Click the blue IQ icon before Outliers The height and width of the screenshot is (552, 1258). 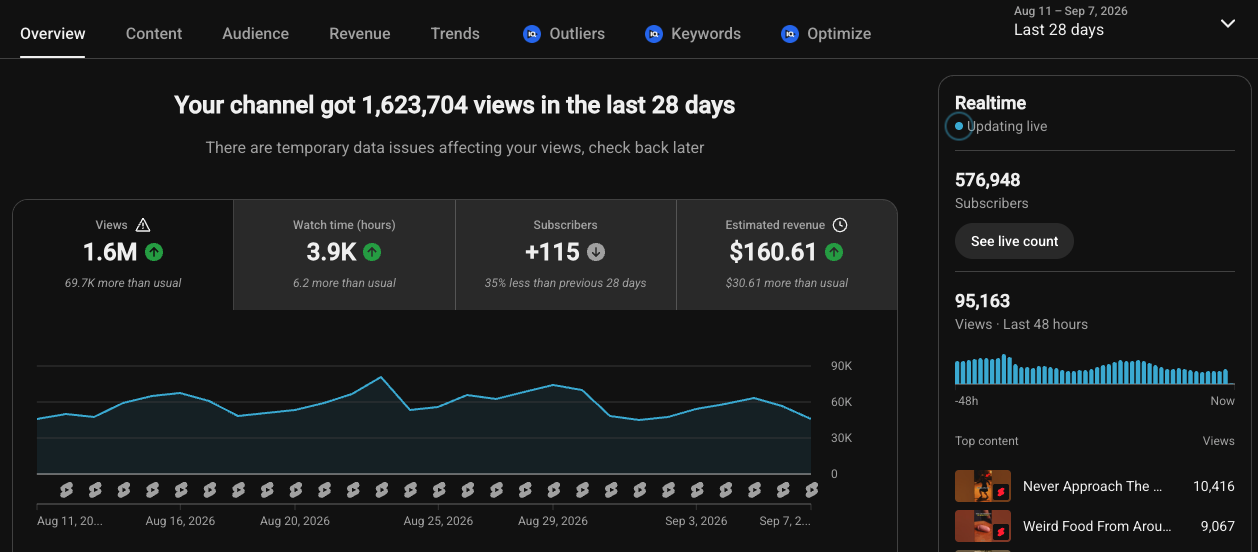(x=532, y=34)
